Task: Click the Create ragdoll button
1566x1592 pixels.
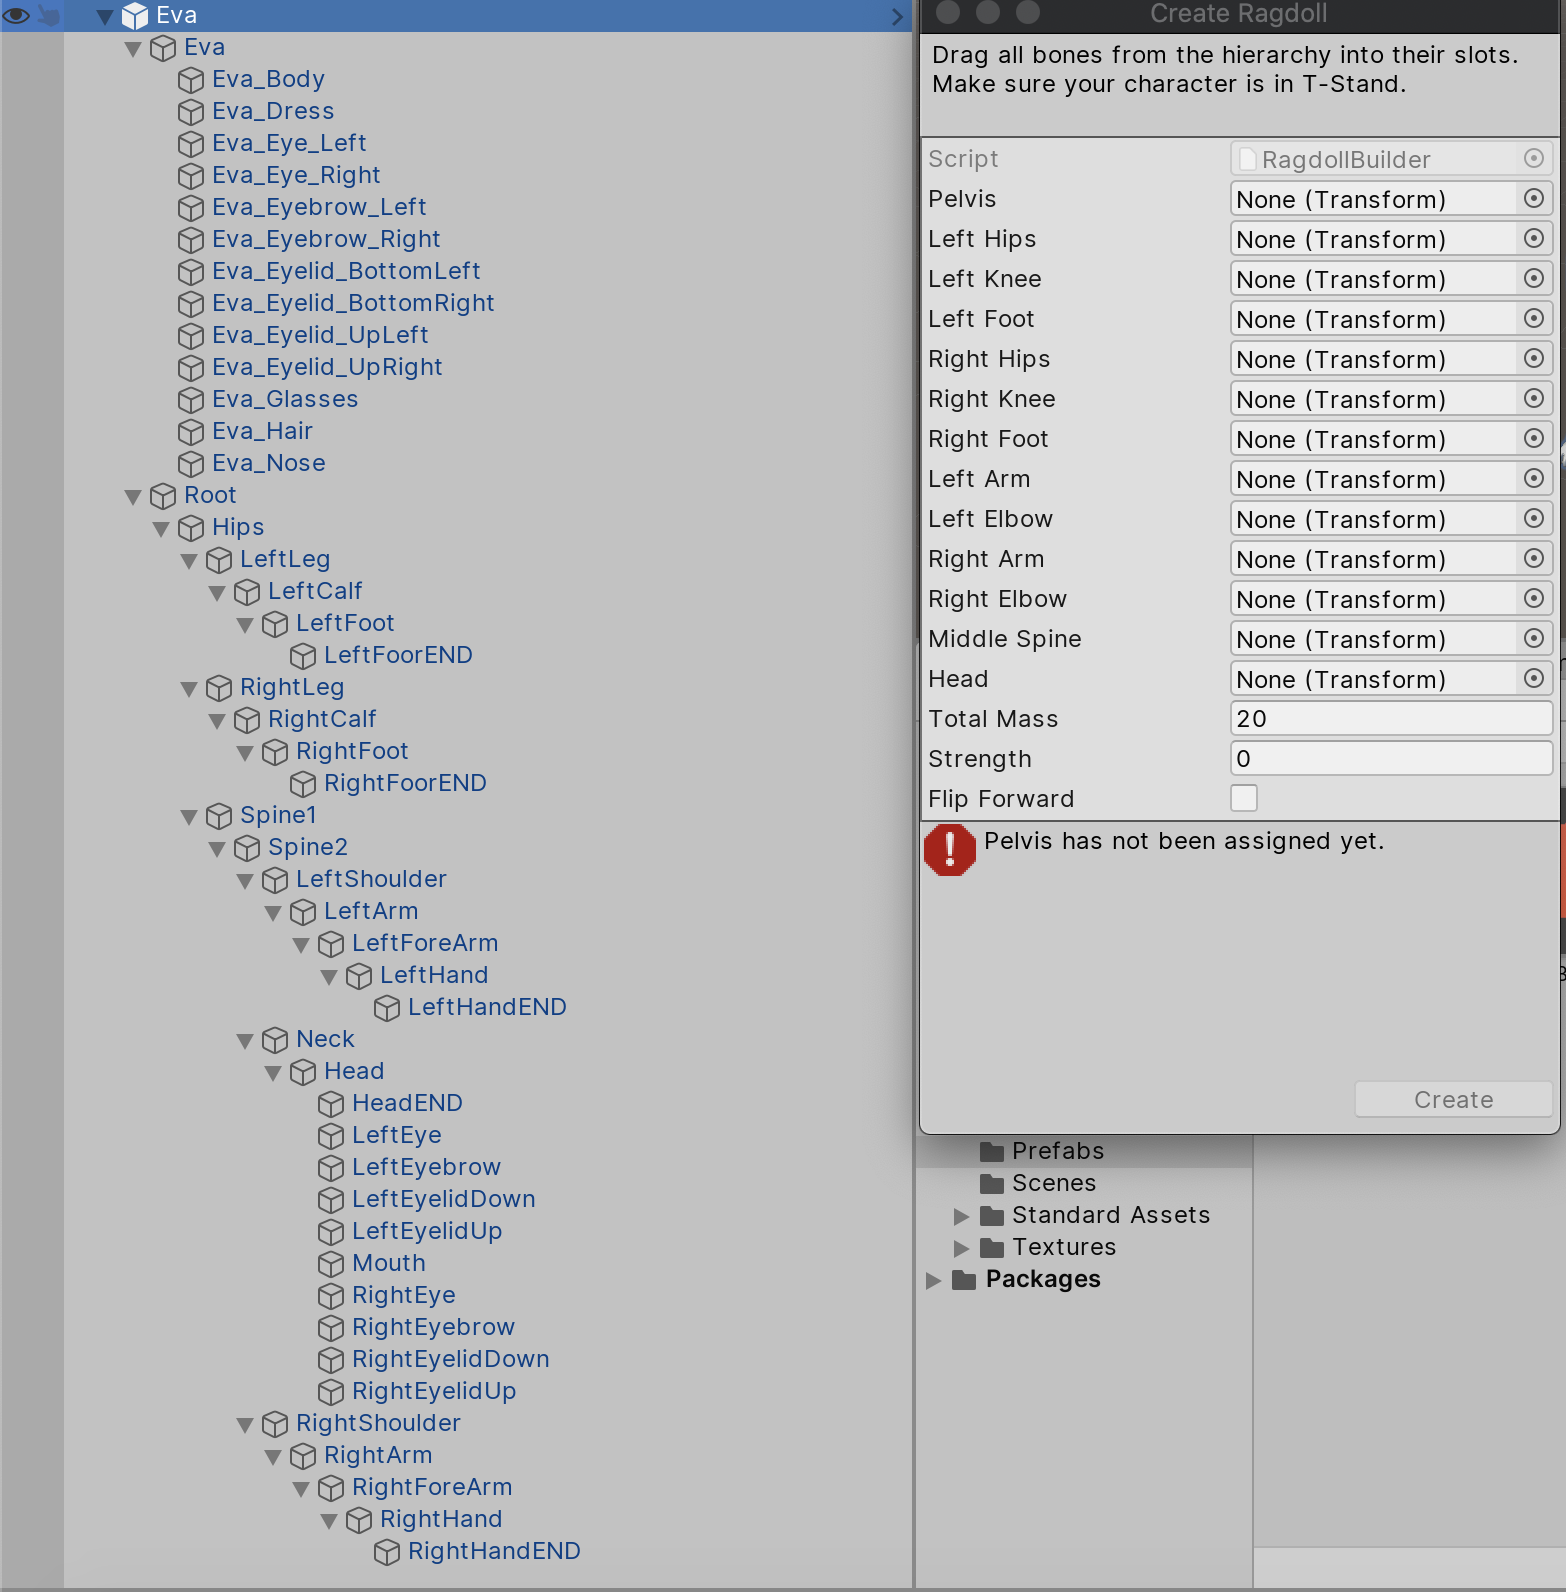Action: (1453, 1099)
